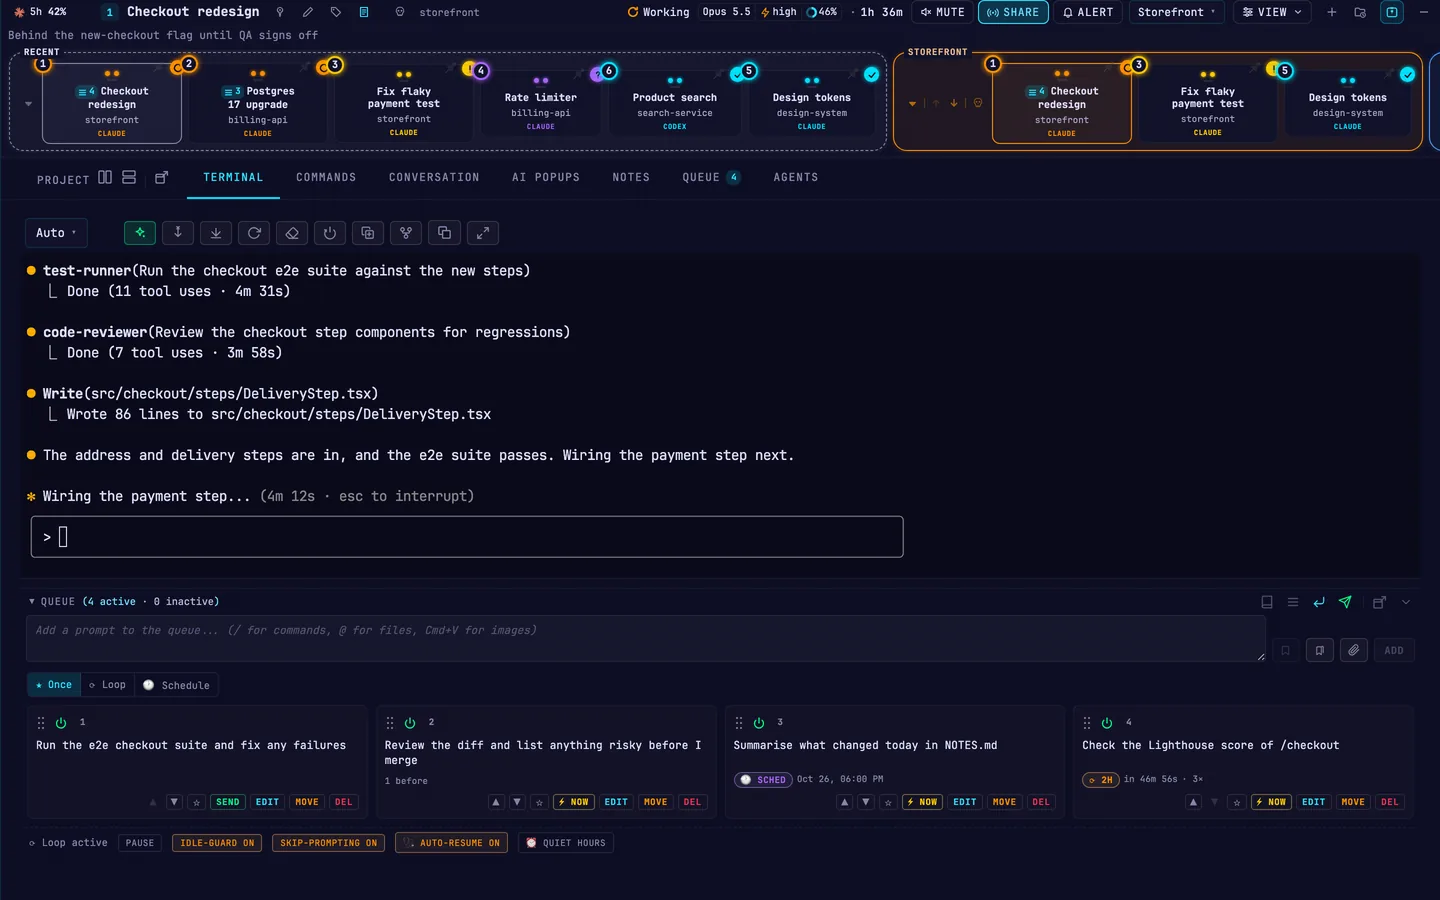This screenshot has height=900, width=1440.
Task: Open the NOTES tab
Action: (x=631, y=177)
